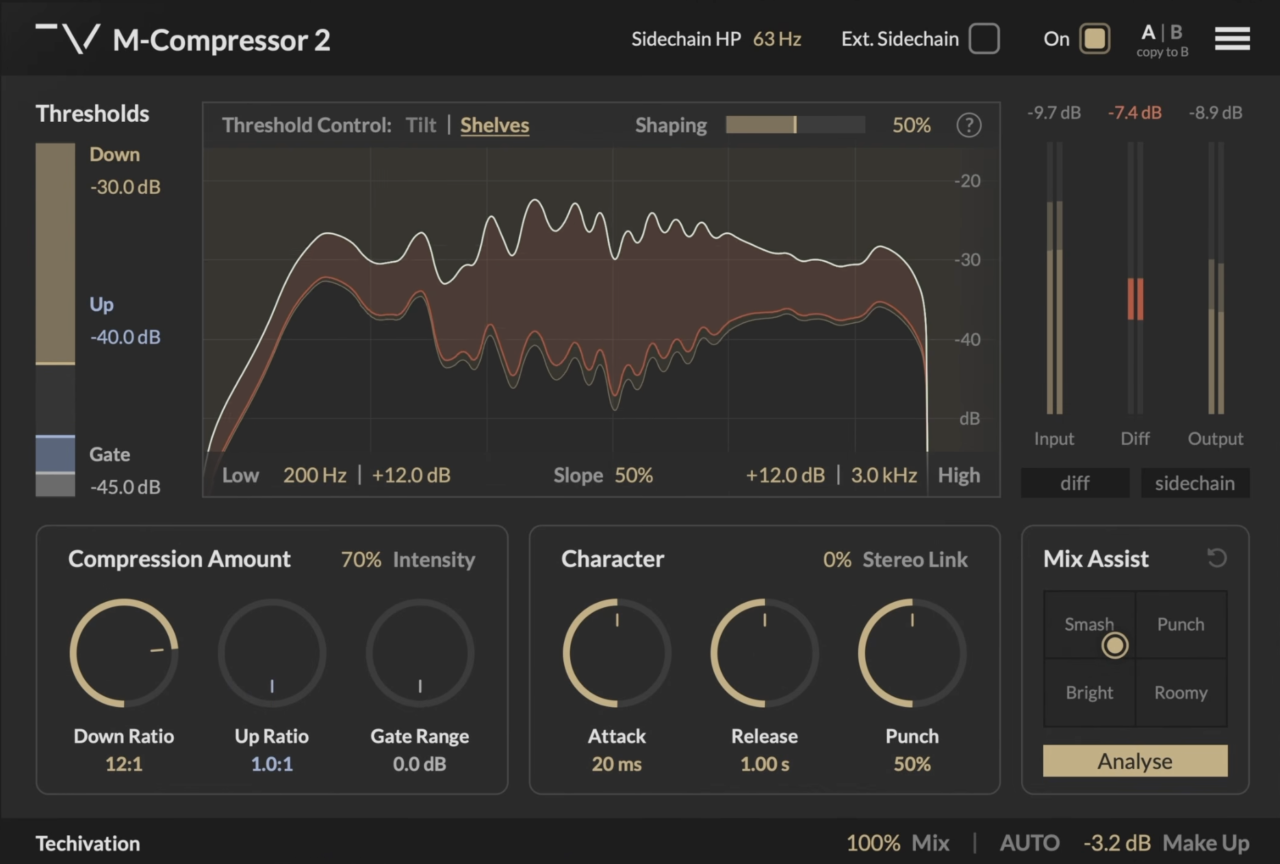1280x864 pixels.
Task: Toggle AUTO make up gain
Action: (1029, 843)
